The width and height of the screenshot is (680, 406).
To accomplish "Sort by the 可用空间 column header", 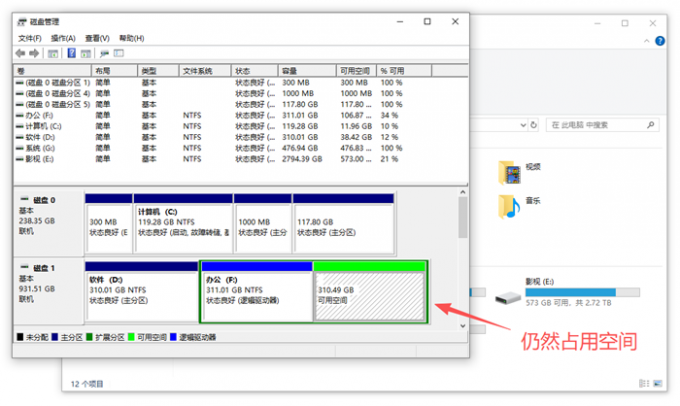I will 357,71.
